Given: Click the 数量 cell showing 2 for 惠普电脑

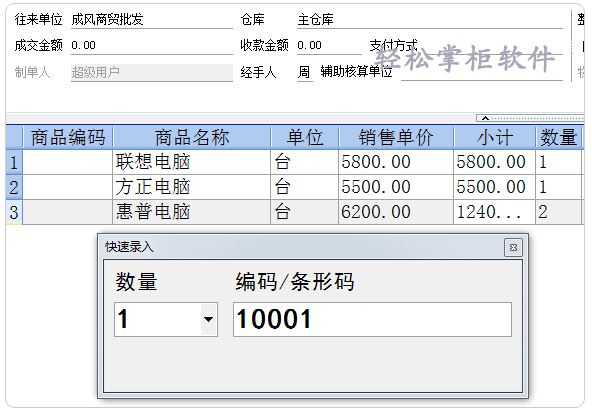Looking at the screenshot, I should tap(558, 212).
